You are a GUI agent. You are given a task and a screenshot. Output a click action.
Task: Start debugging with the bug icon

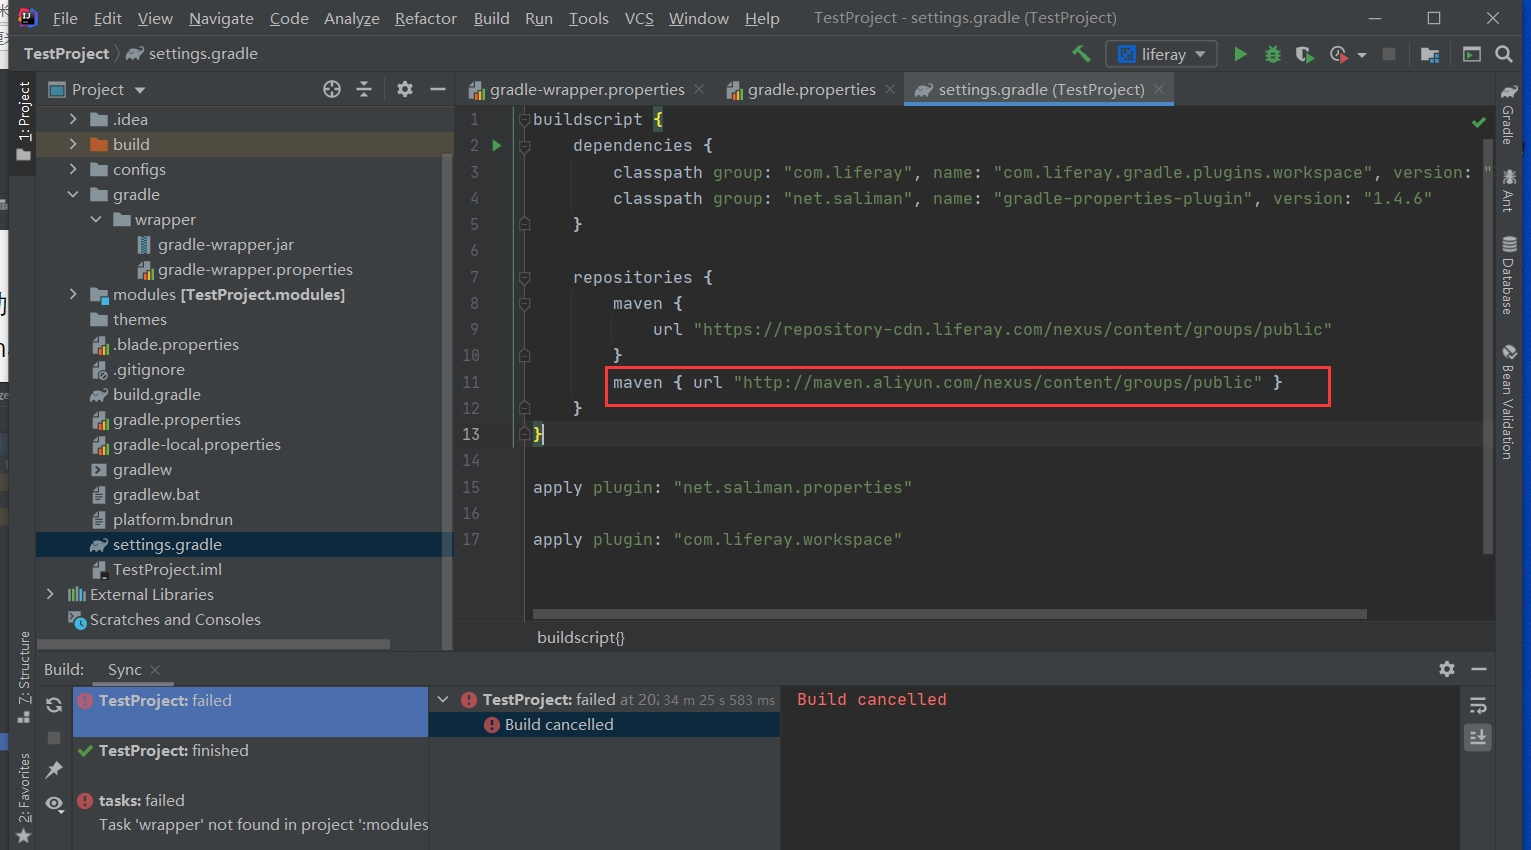1273,54
